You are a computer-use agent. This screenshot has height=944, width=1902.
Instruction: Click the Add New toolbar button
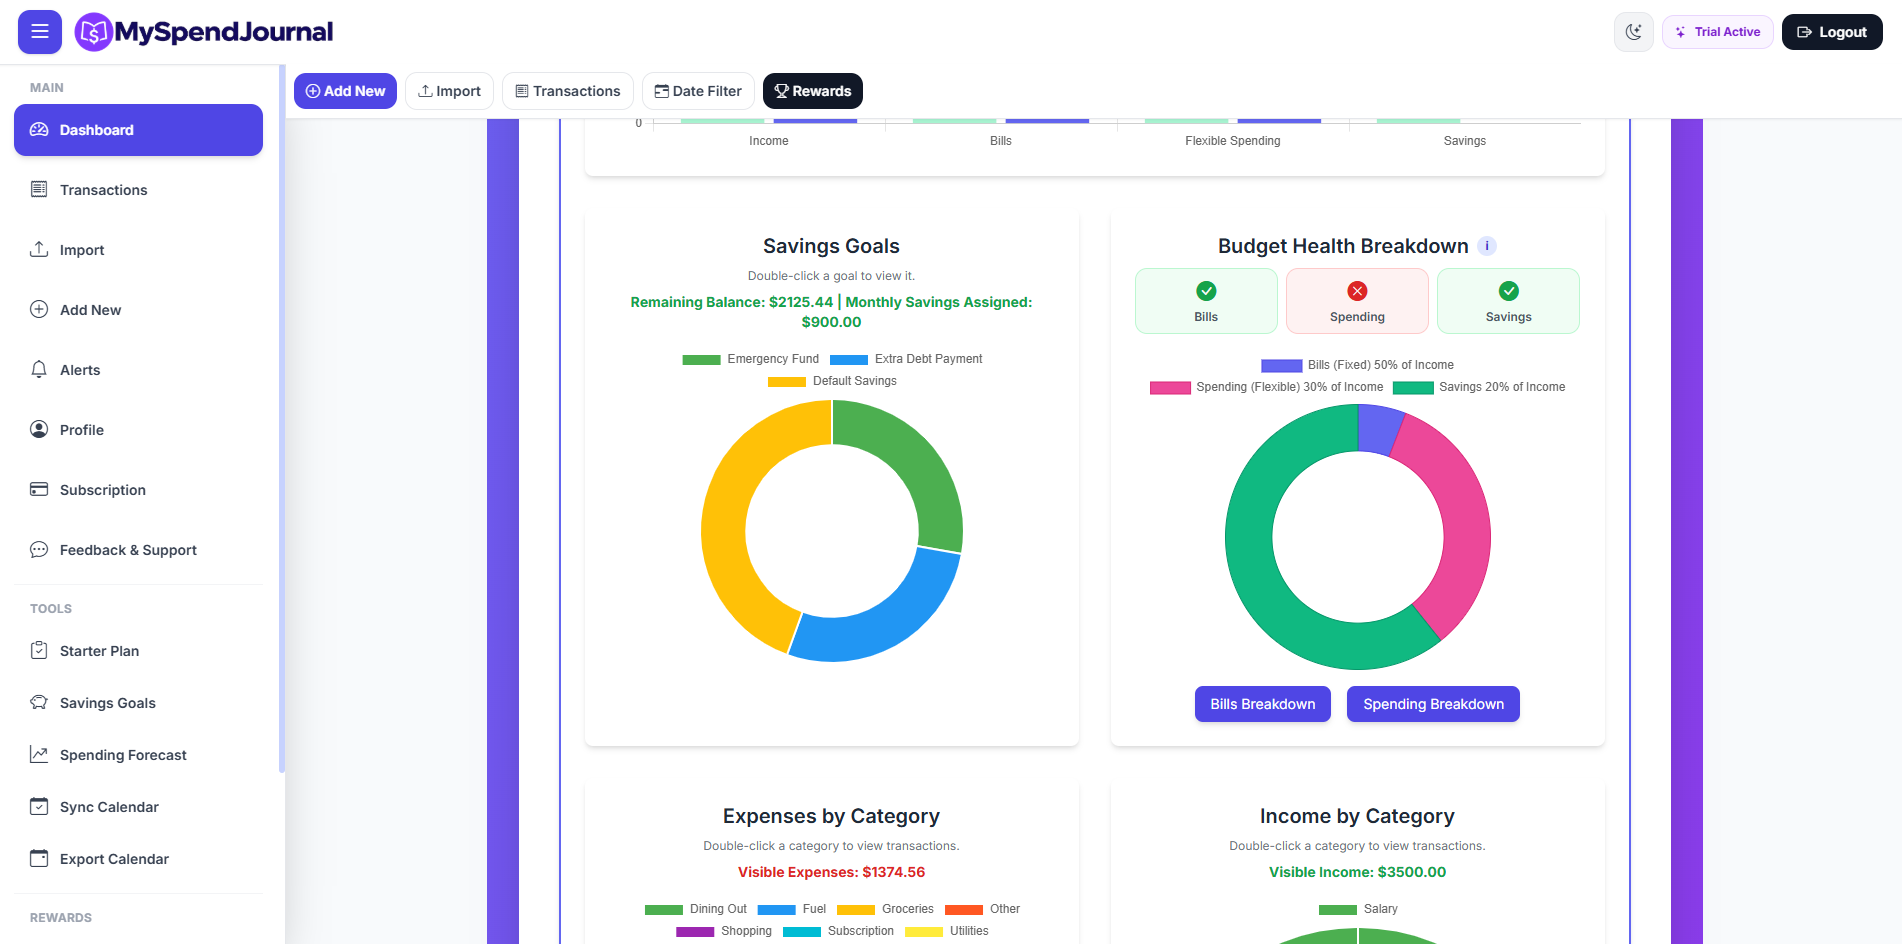[345, 91]
